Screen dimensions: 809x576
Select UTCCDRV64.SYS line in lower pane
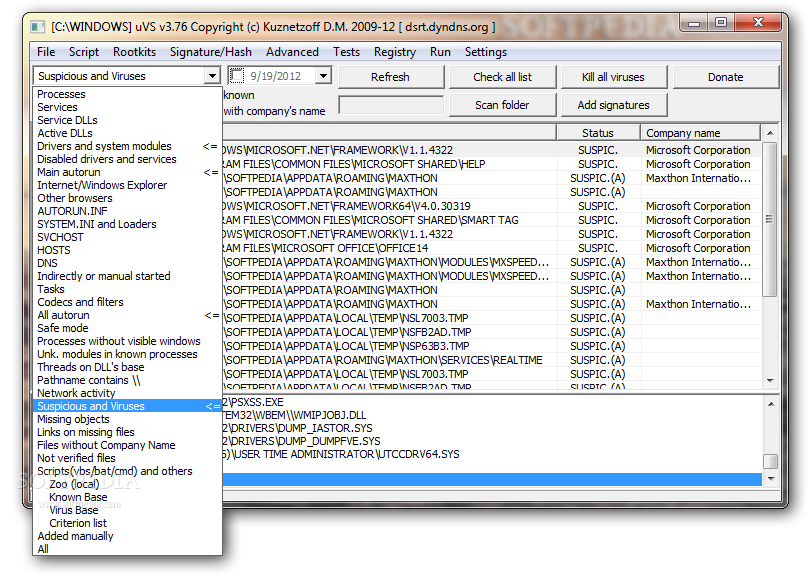click(x=492, y=454)
